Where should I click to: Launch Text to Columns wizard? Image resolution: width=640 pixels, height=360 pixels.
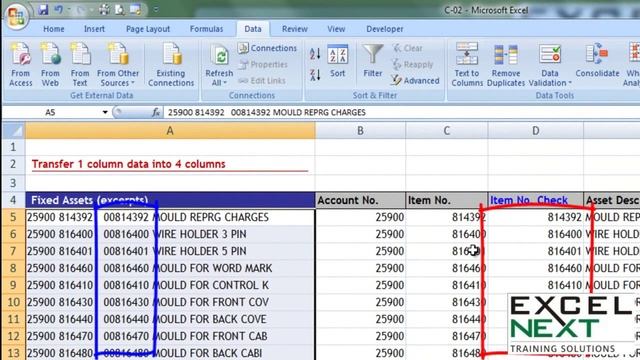tap(467, 64)
